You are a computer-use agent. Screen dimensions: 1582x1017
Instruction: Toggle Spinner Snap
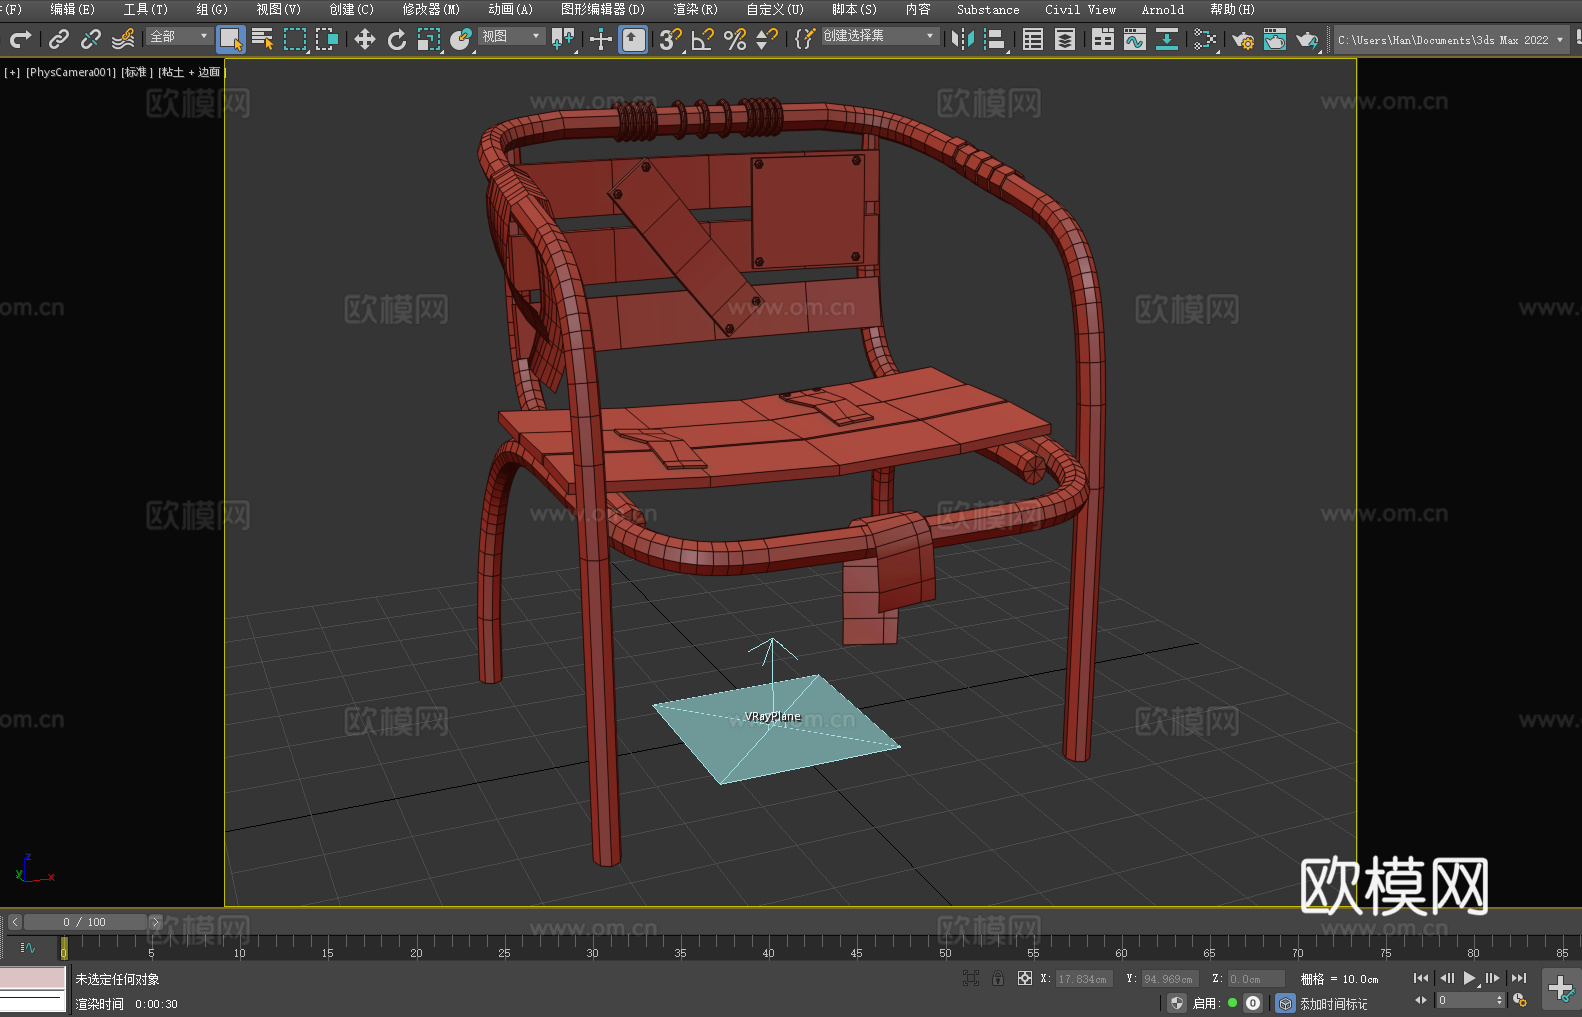coord(767,39)
